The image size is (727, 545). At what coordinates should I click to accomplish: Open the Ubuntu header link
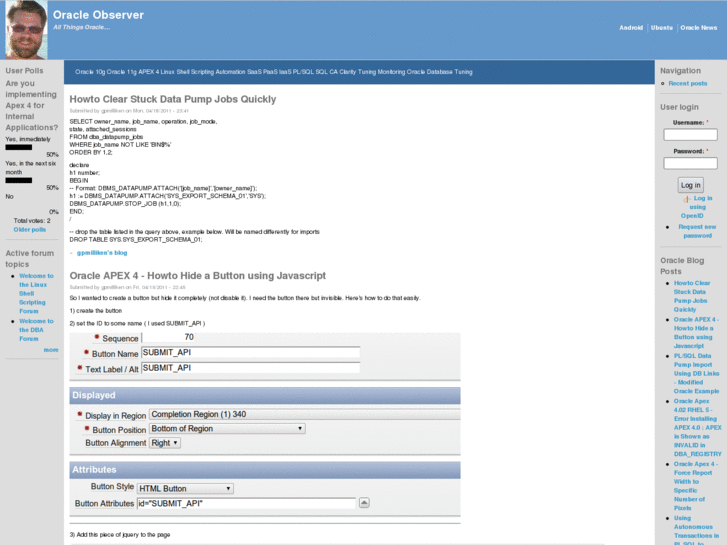[662, 28]
